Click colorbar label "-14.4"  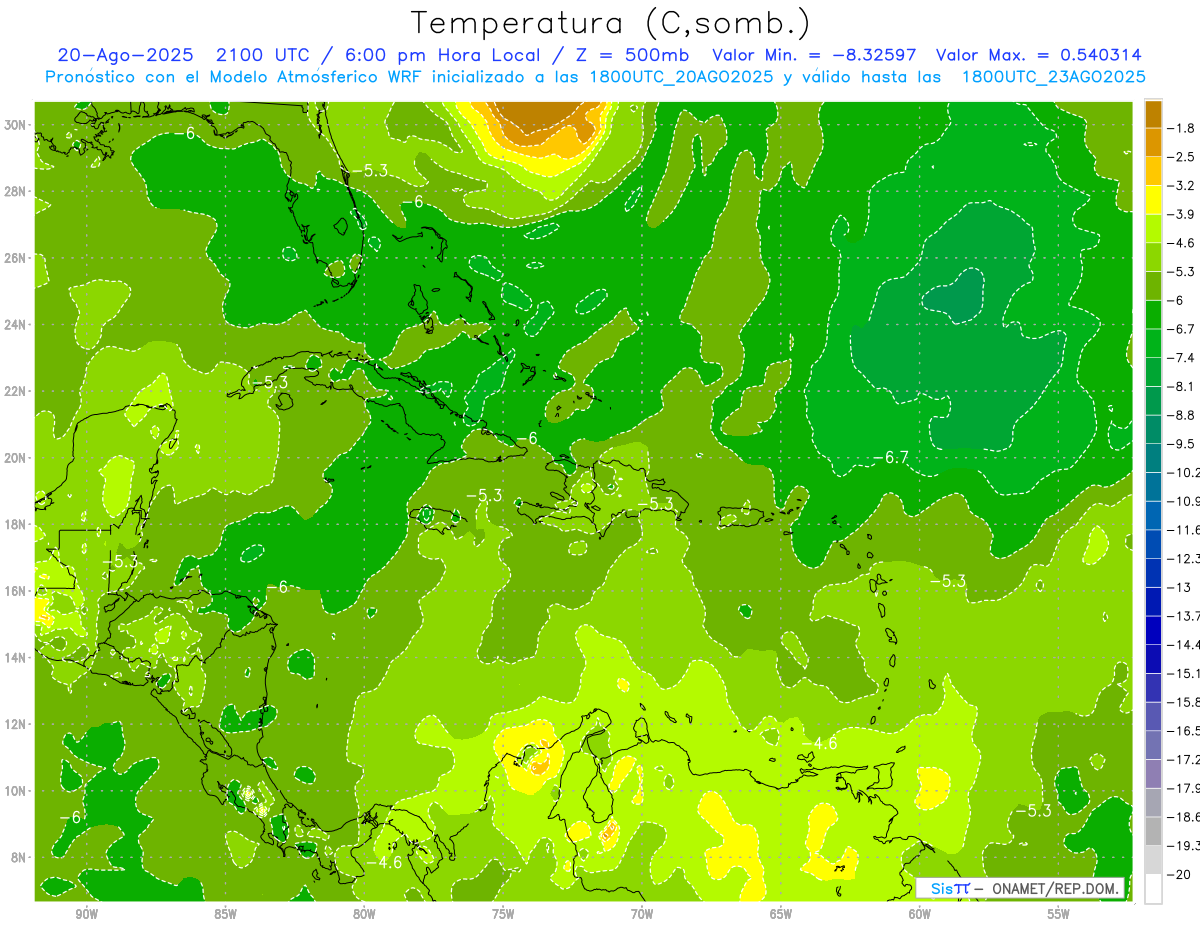1184,645
